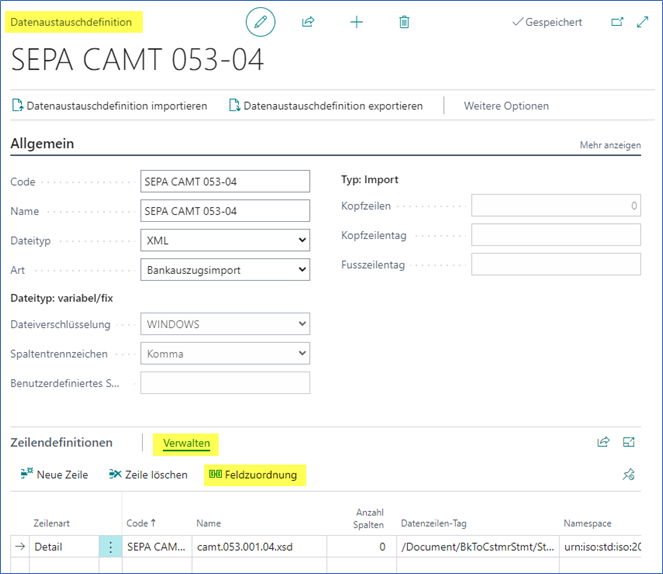Viewport: 663px width, 574px height.
Task: Click the trash delete icon
Action: click(404, 22)
